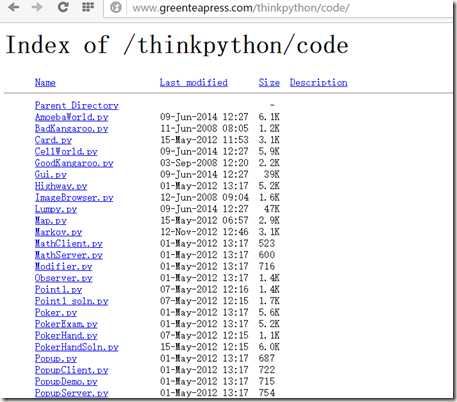457x402 pixels.
Task: Click the browser forward arrow
Action: point(37,7)
